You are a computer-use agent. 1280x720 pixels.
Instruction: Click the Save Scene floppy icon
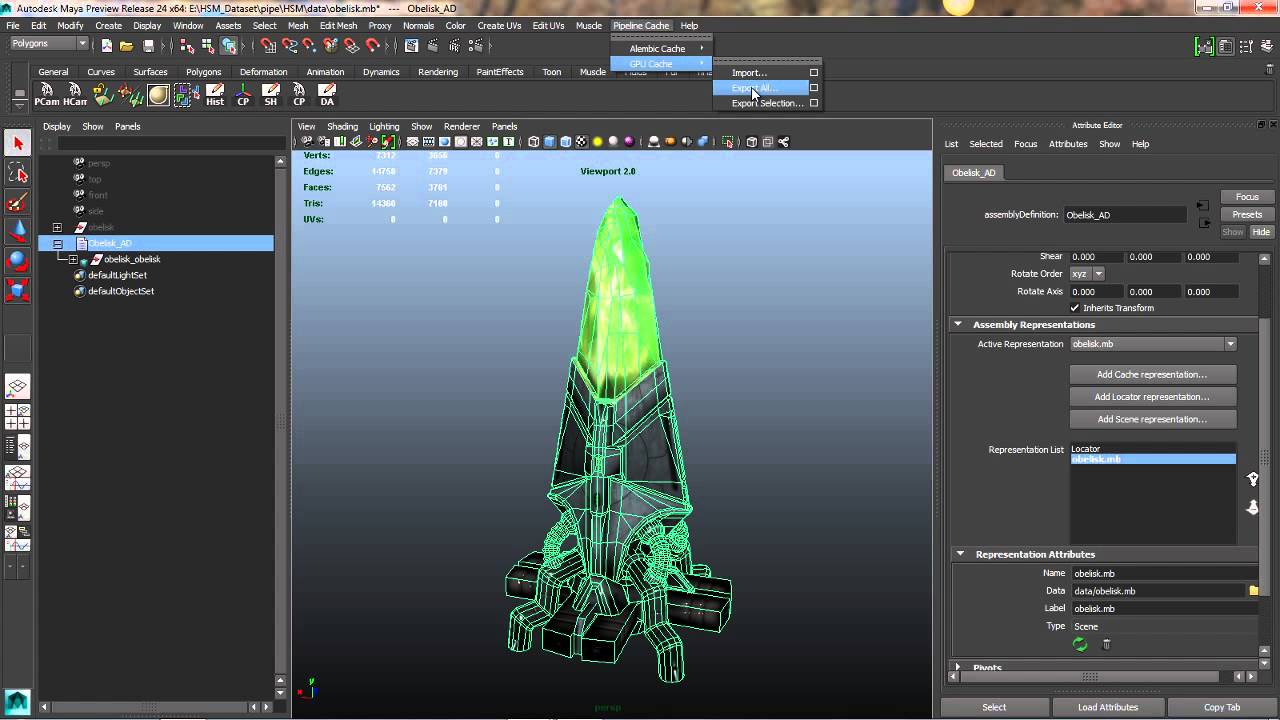pyautogui.click(x=148, y=45)
